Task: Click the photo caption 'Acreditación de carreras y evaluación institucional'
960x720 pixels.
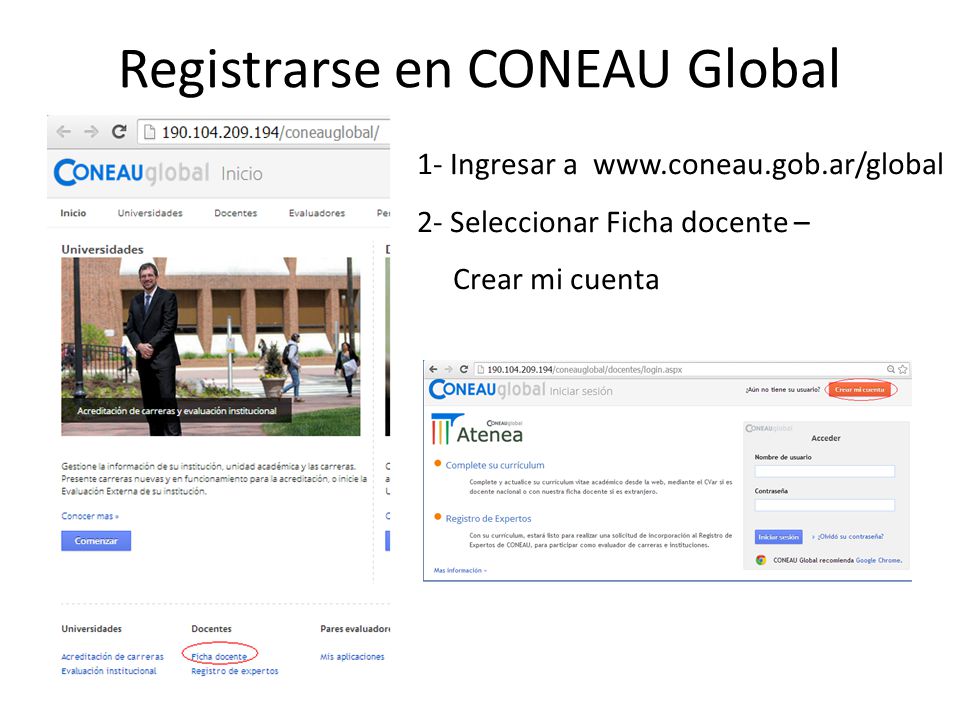Action: (177, 411)
